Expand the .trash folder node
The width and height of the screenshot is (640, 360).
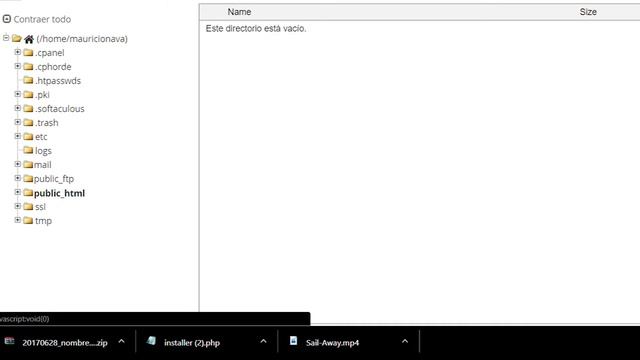pyautogui.click(x=18, y=122)
